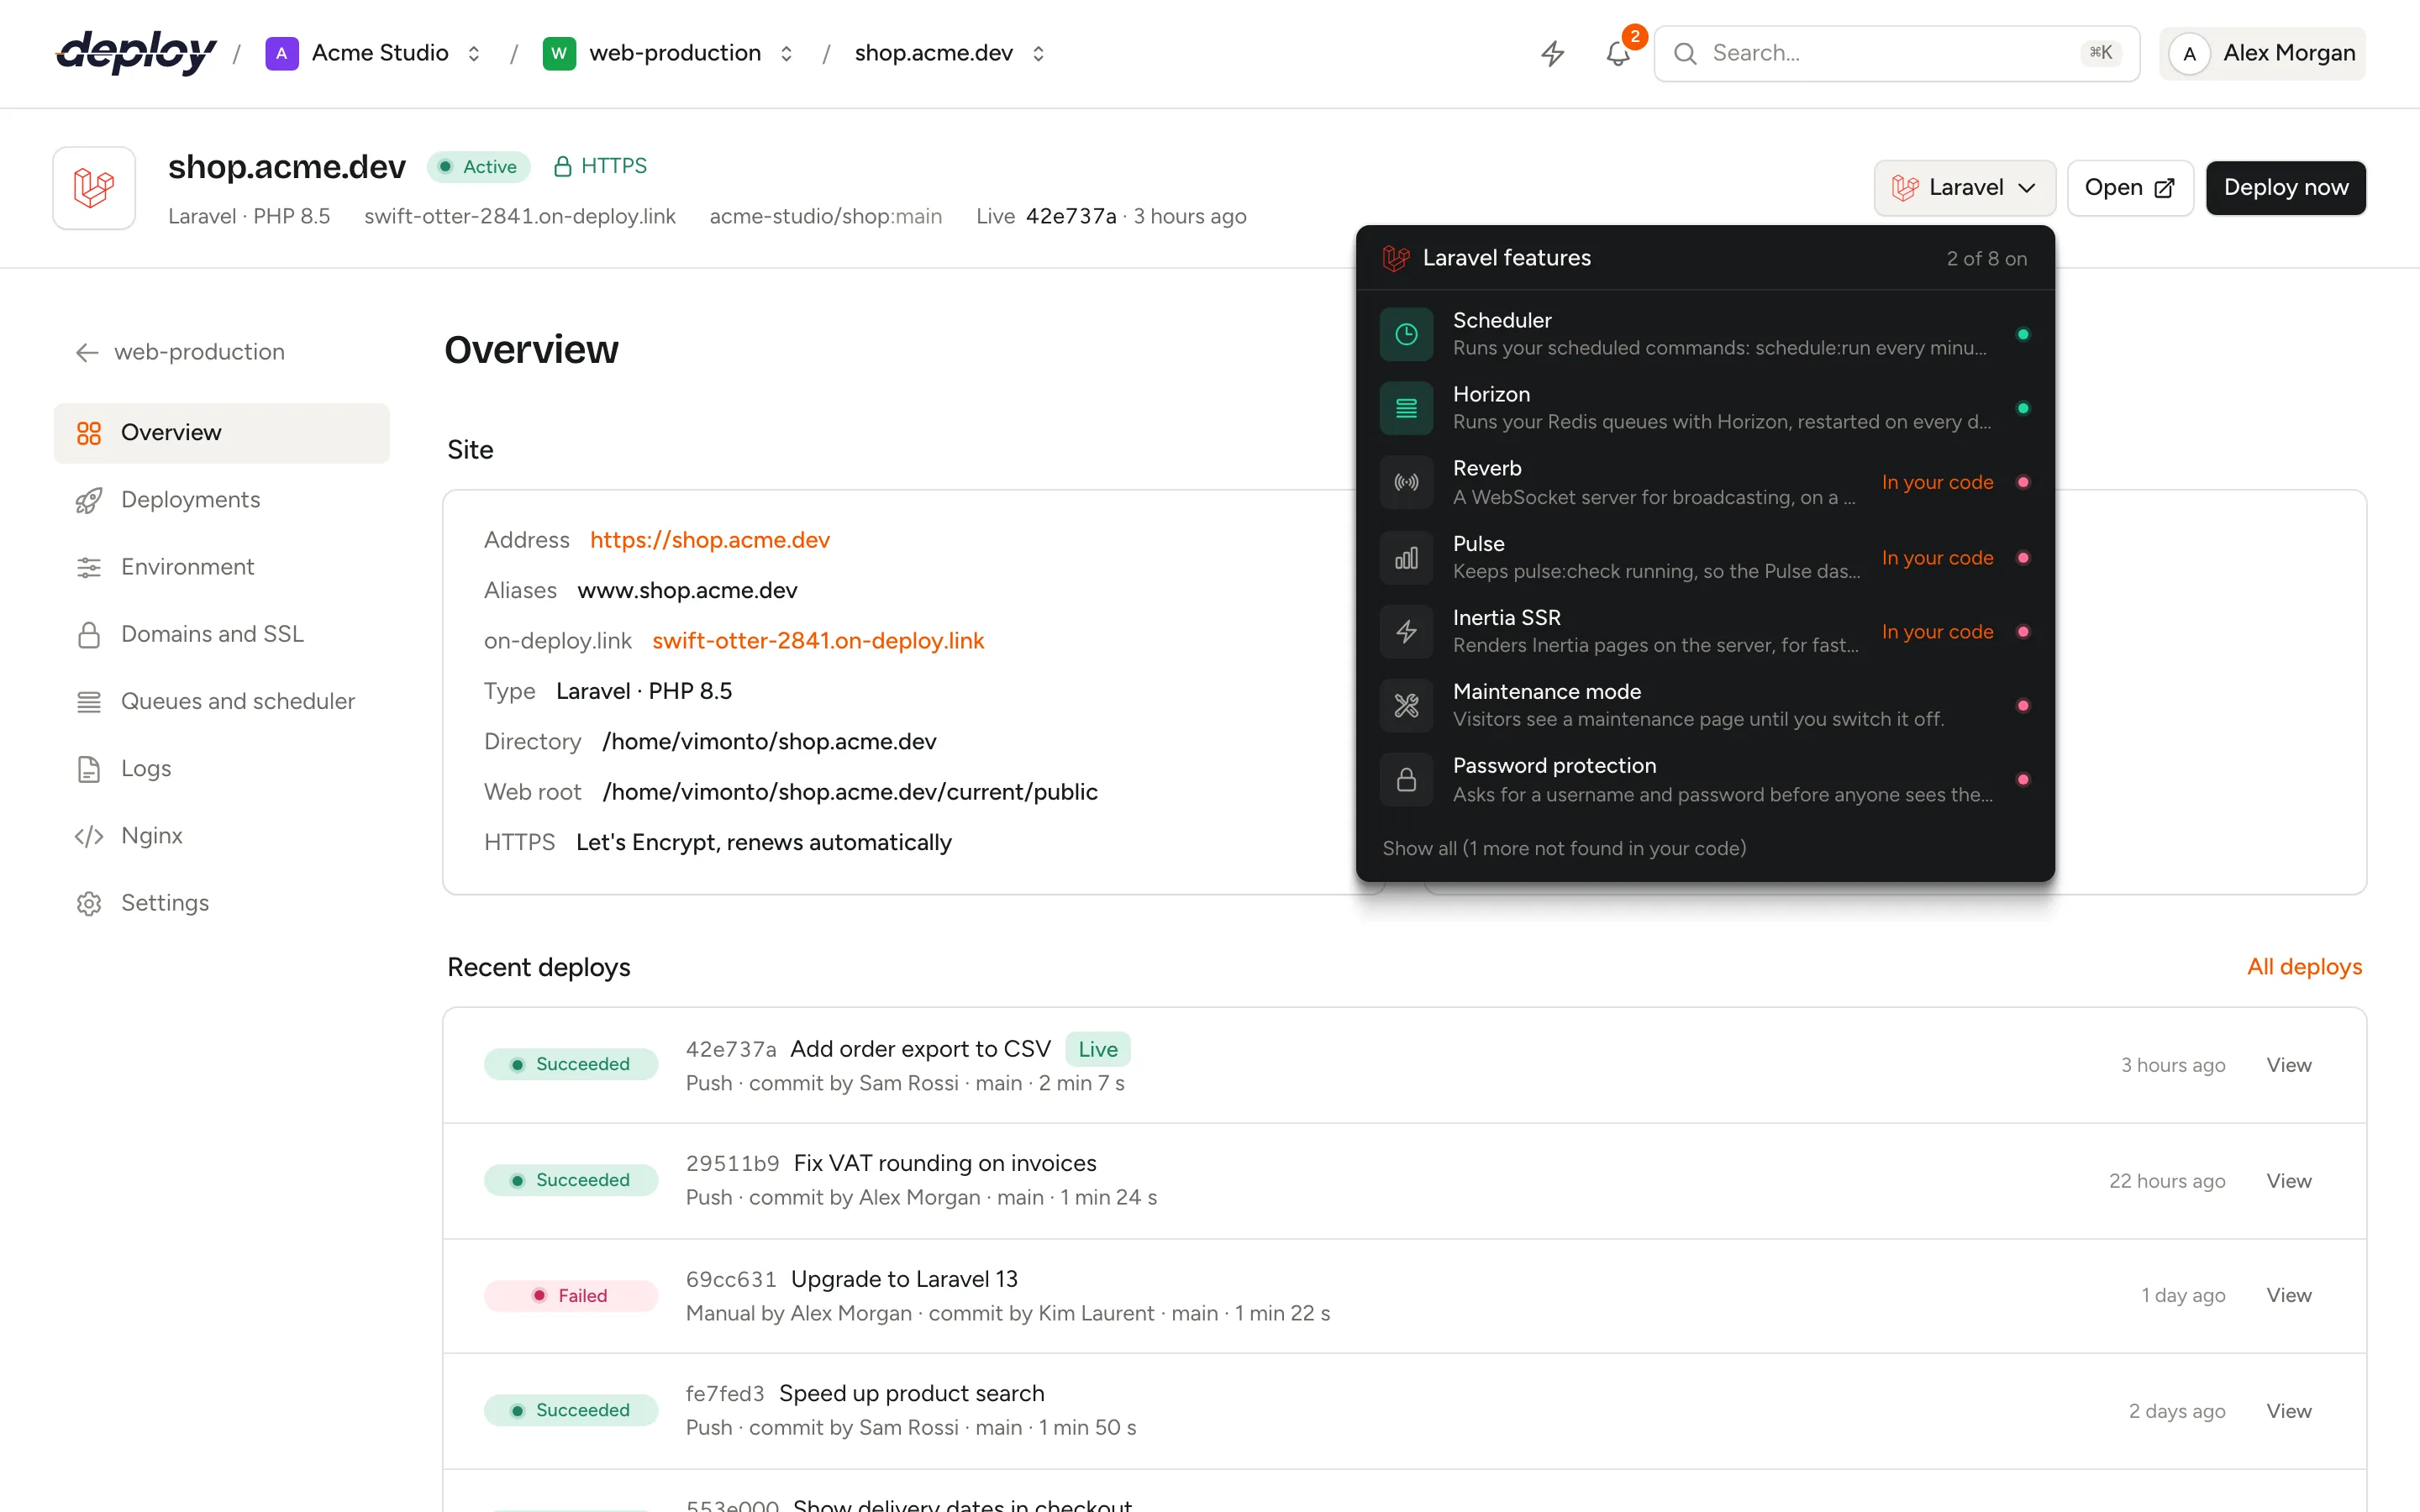
Task: Toggle the Scheduler feature status dot
Action: click(2022, 334)
